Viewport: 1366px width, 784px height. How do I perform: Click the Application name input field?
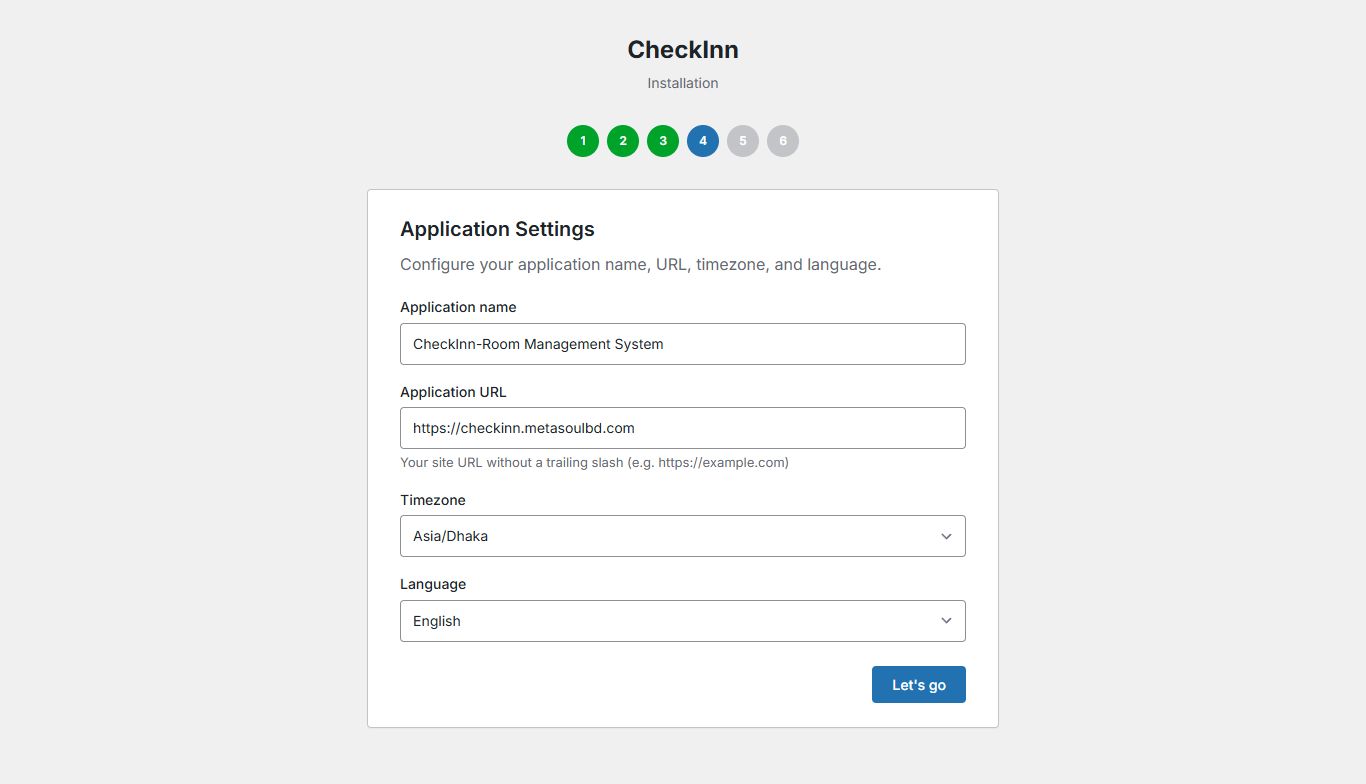coord(682,344)
